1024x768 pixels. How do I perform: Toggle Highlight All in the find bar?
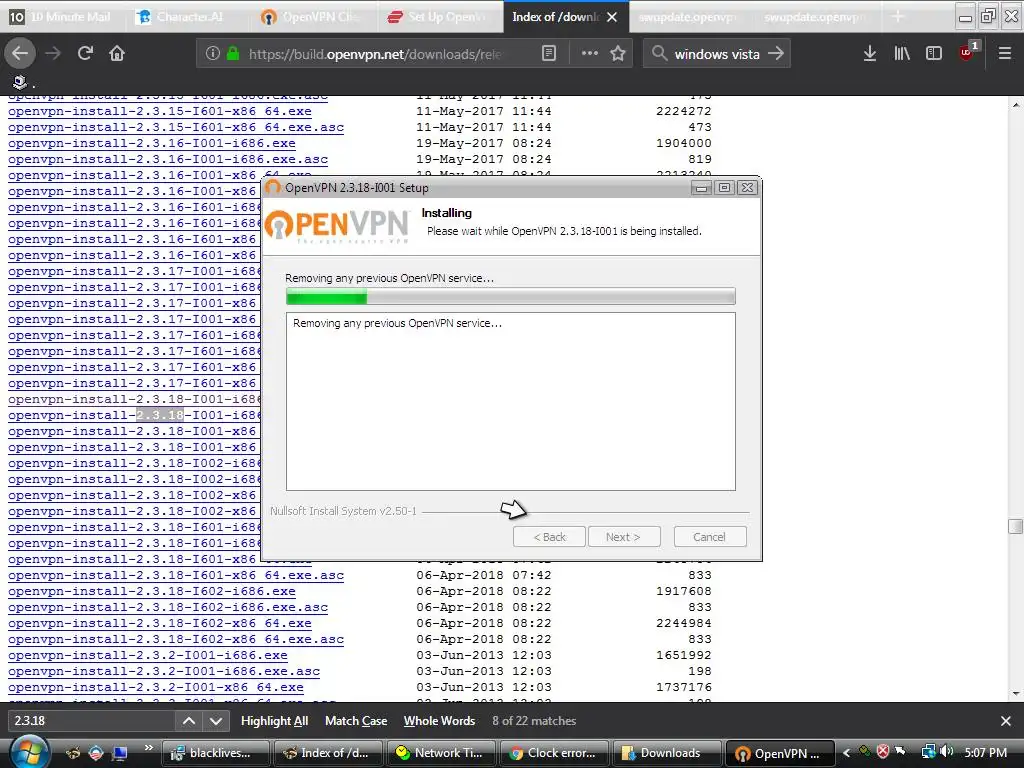274,721
